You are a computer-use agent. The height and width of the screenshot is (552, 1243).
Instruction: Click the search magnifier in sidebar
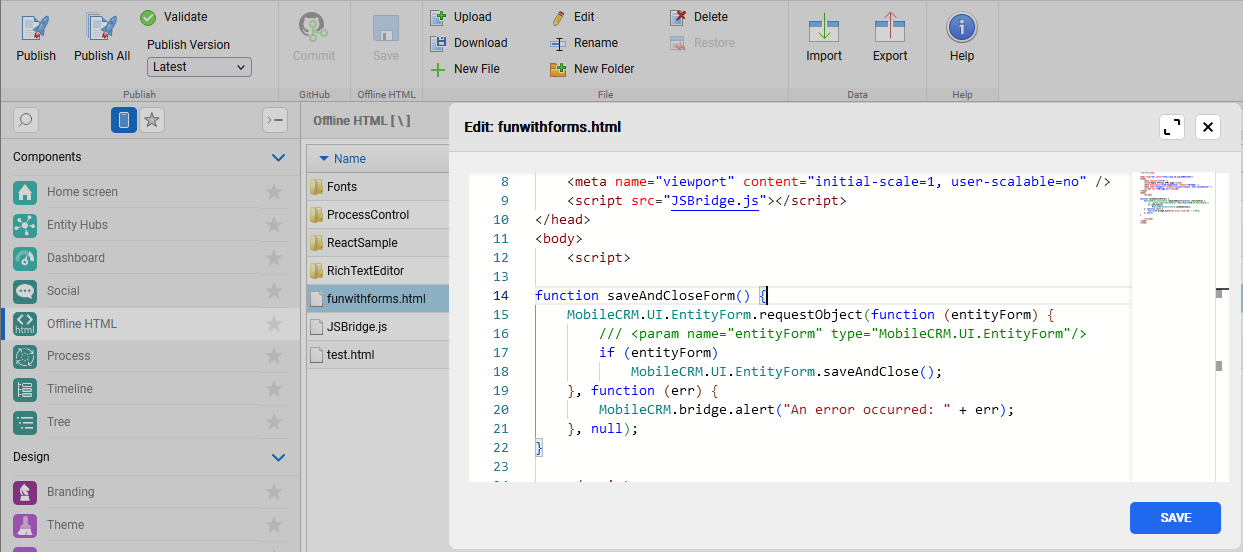pos(26,120)
